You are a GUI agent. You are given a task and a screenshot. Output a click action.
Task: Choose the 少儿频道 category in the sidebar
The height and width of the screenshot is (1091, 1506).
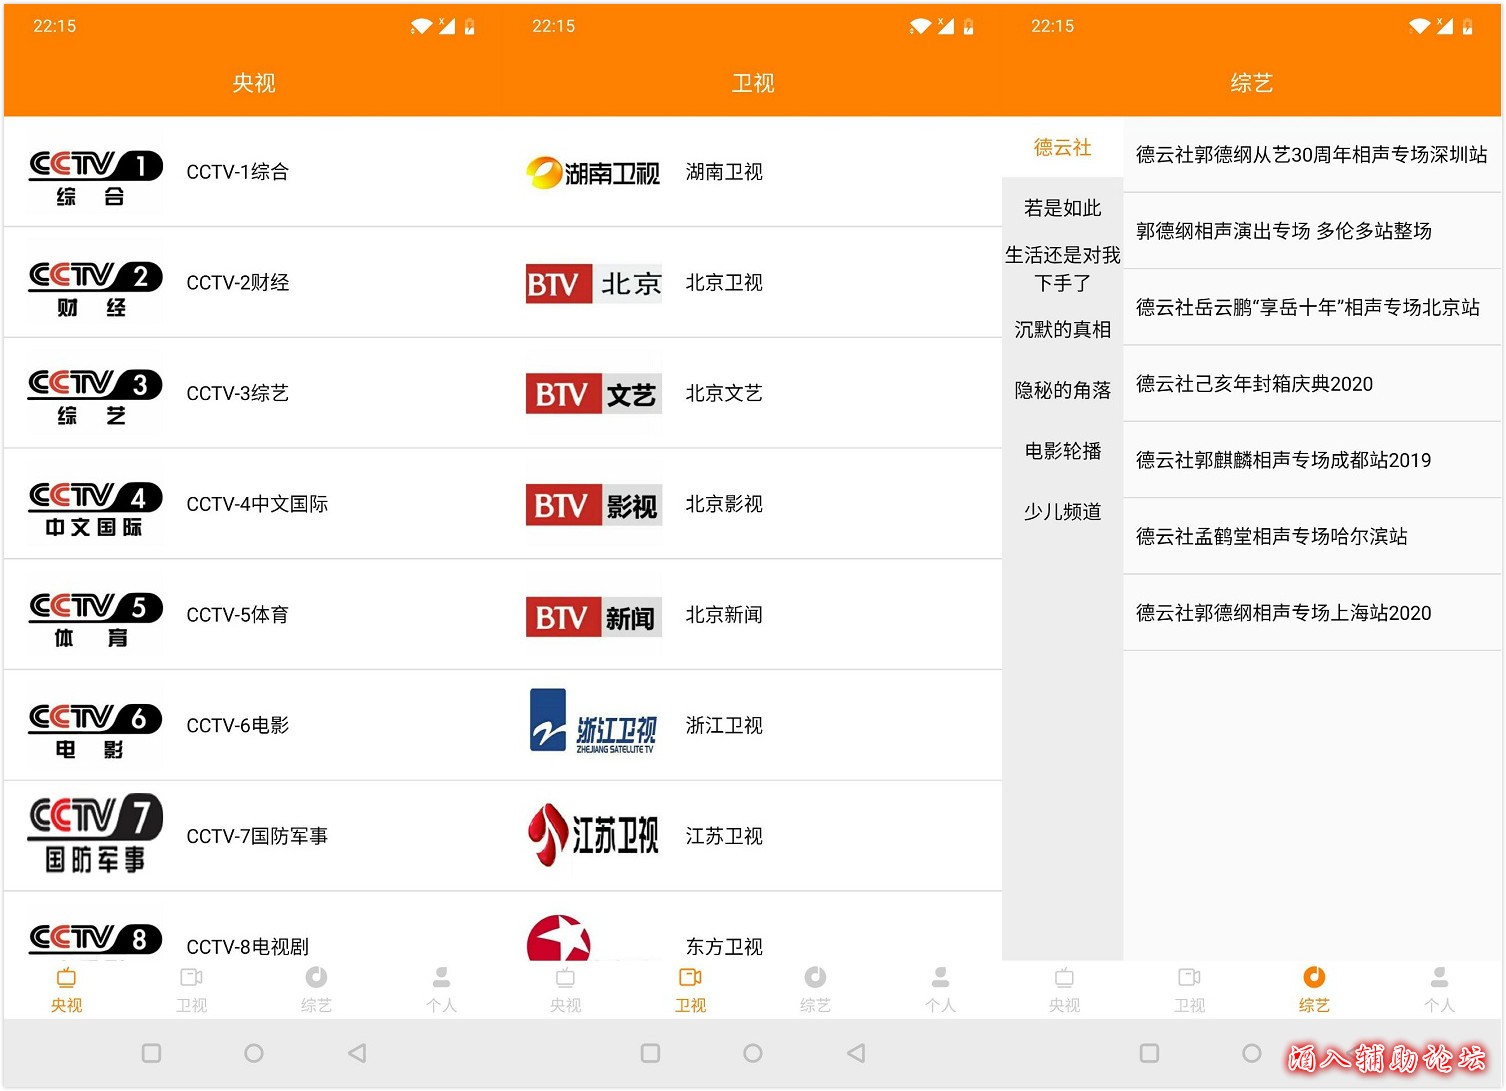pyautogui.click(x=1062, y=512)
